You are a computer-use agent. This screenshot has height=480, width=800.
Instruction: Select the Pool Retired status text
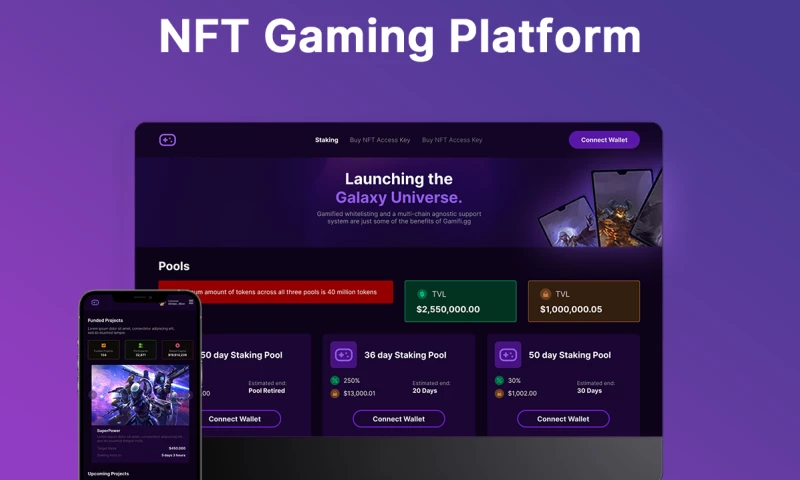(267, 391)
